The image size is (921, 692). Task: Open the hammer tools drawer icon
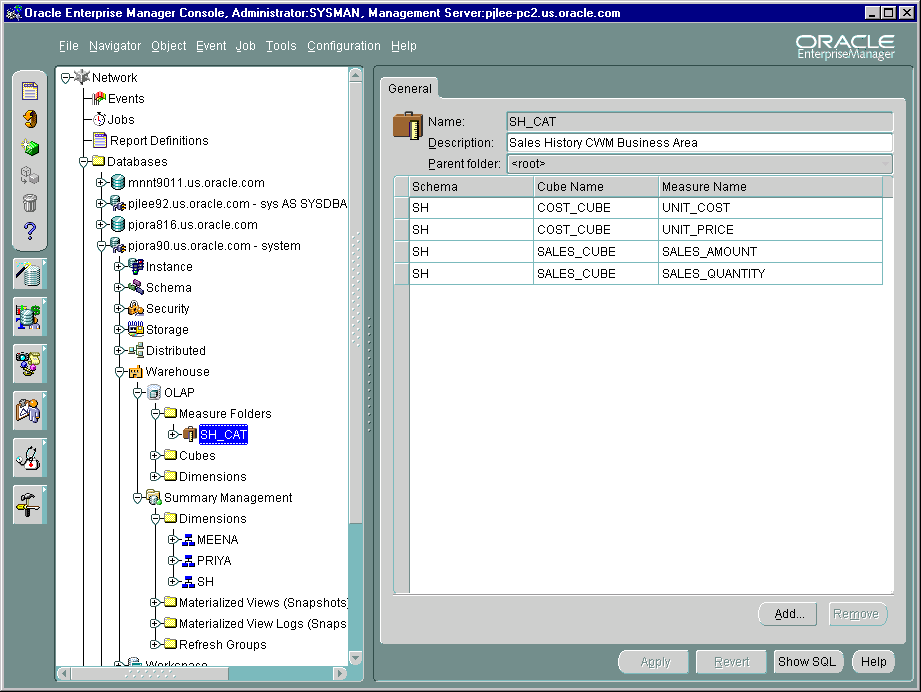(29, 504)
